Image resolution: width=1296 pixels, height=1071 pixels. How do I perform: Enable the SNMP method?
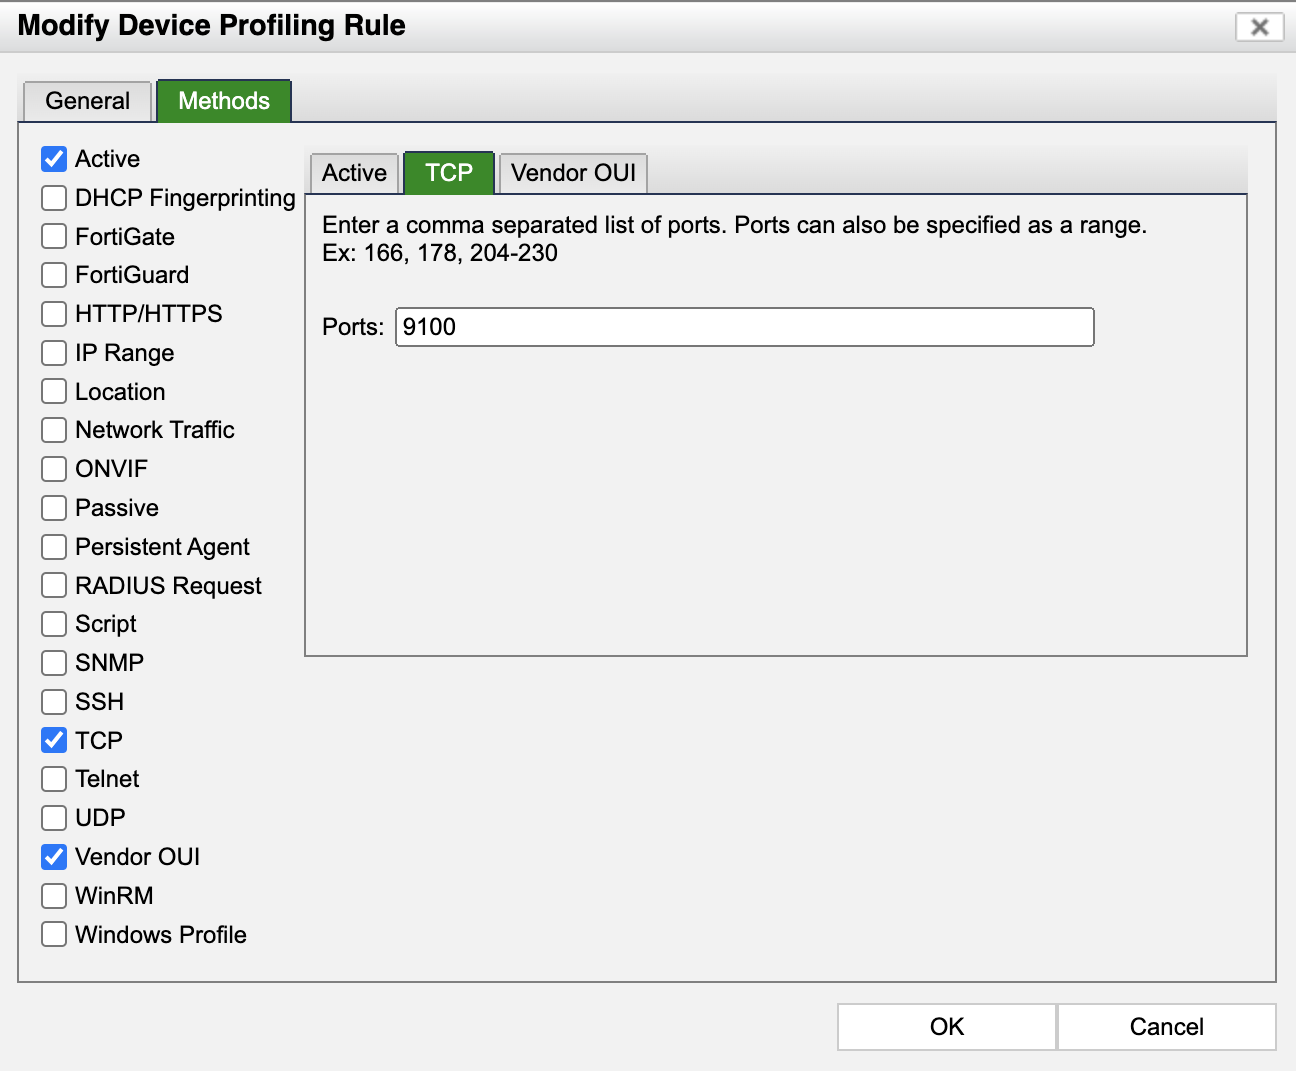click(54, 662)
